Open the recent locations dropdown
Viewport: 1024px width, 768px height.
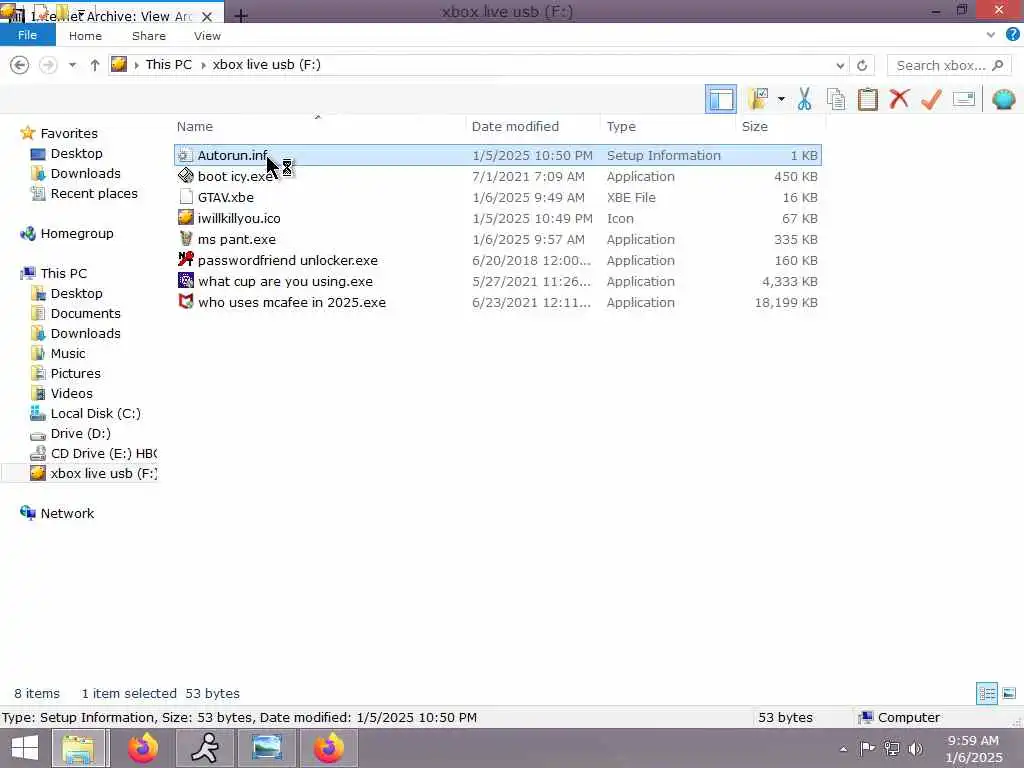(x=72, y=65)
